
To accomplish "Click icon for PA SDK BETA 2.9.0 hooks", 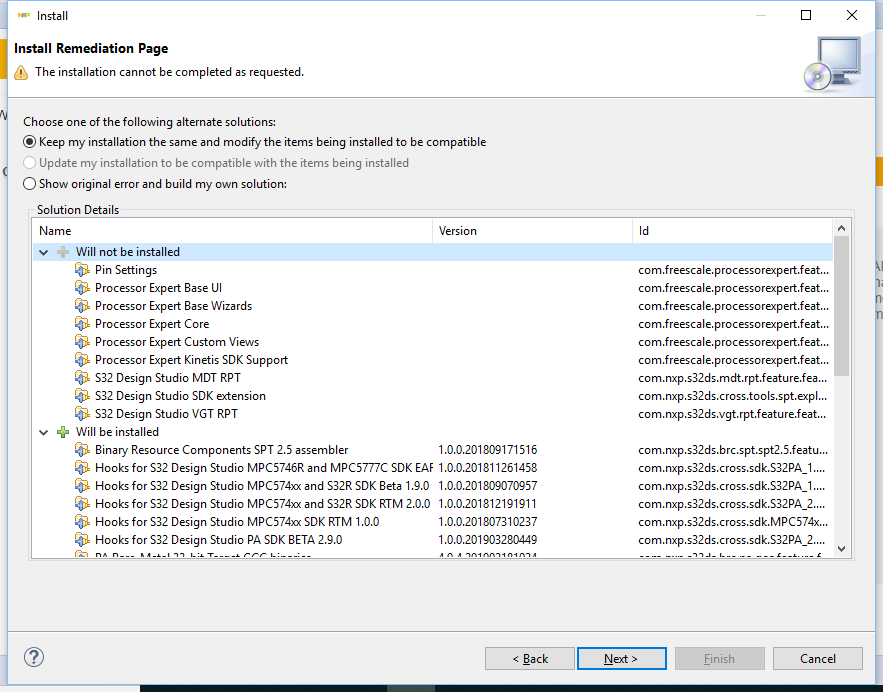I will tap(82, 540).
